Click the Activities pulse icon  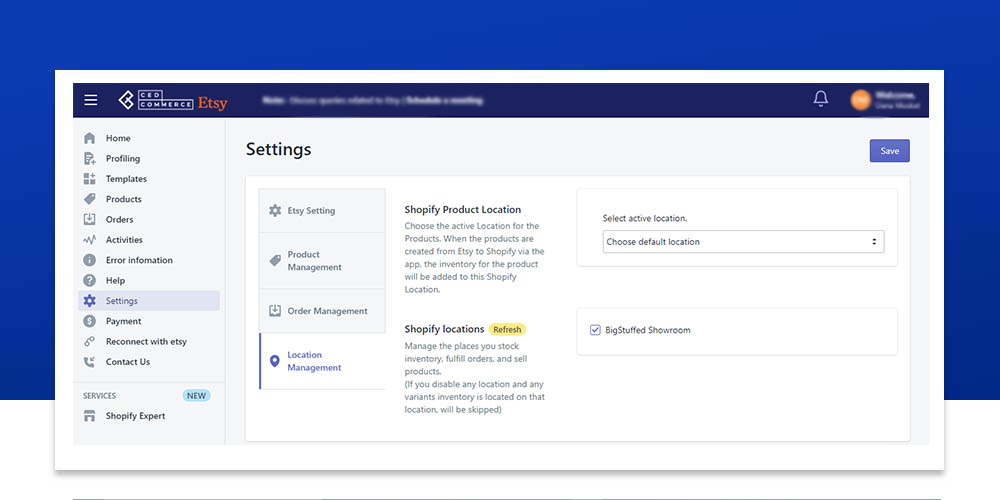(89, 240)
